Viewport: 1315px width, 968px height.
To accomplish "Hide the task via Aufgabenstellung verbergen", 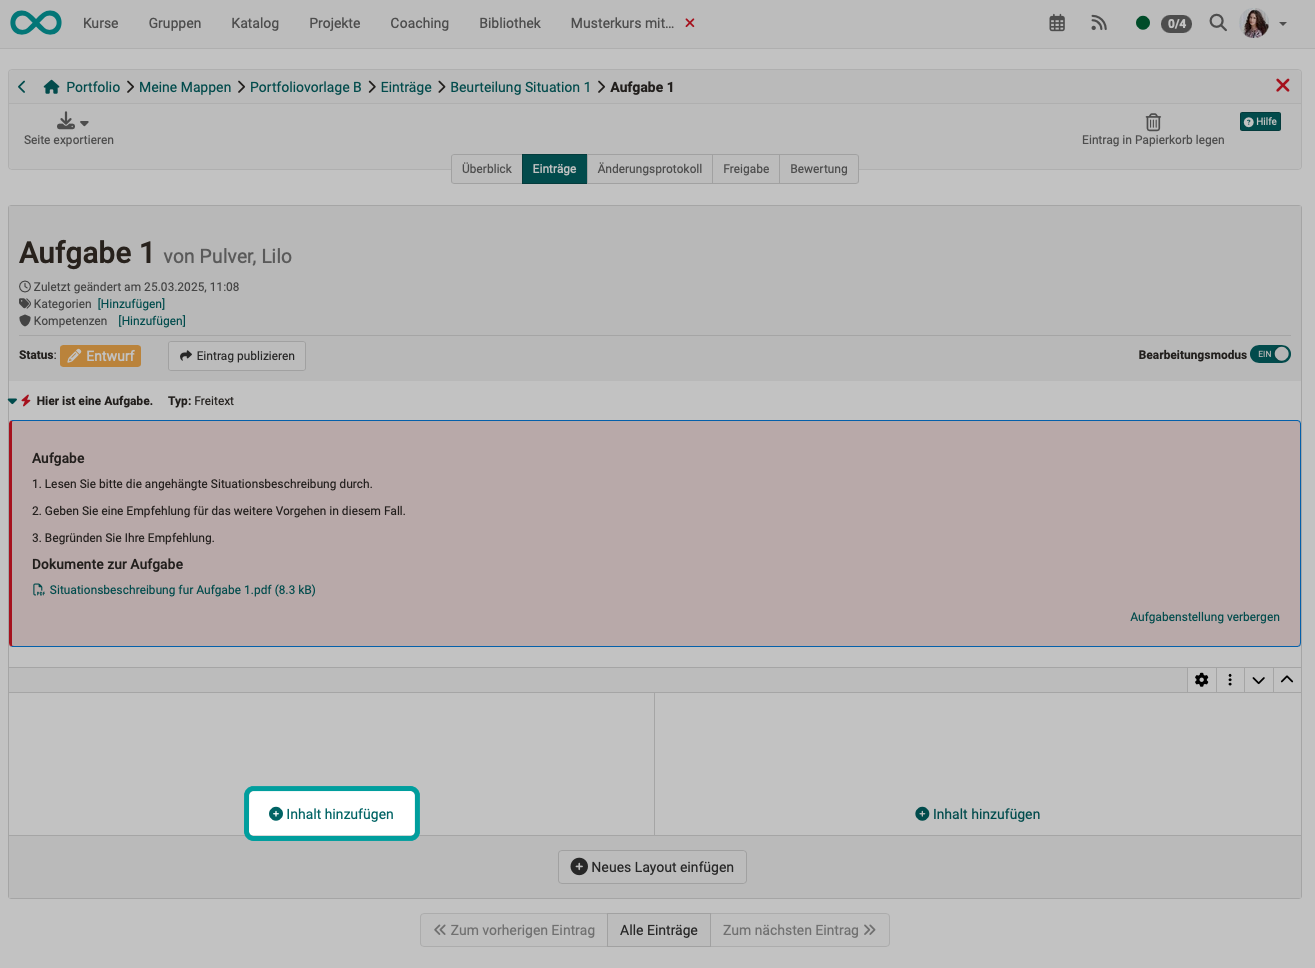I will 1204,617.
